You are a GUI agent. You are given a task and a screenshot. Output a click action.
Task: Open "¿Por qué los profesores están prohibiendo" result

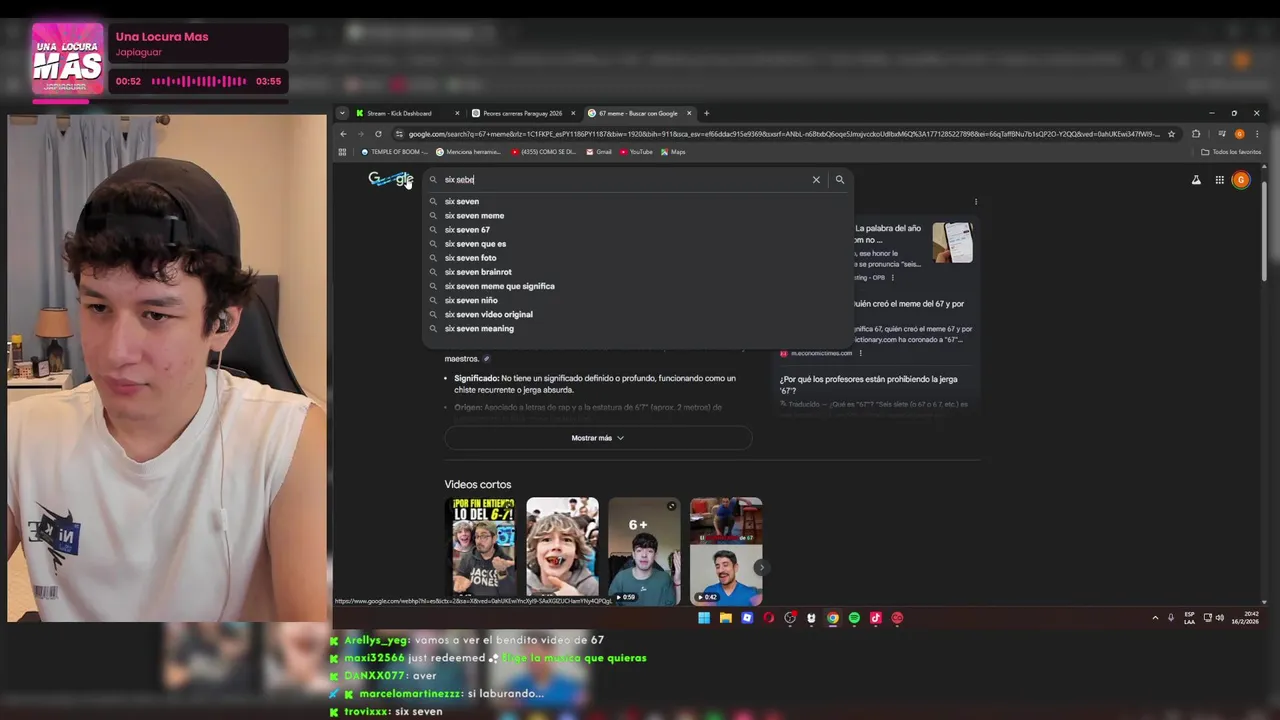869,384
